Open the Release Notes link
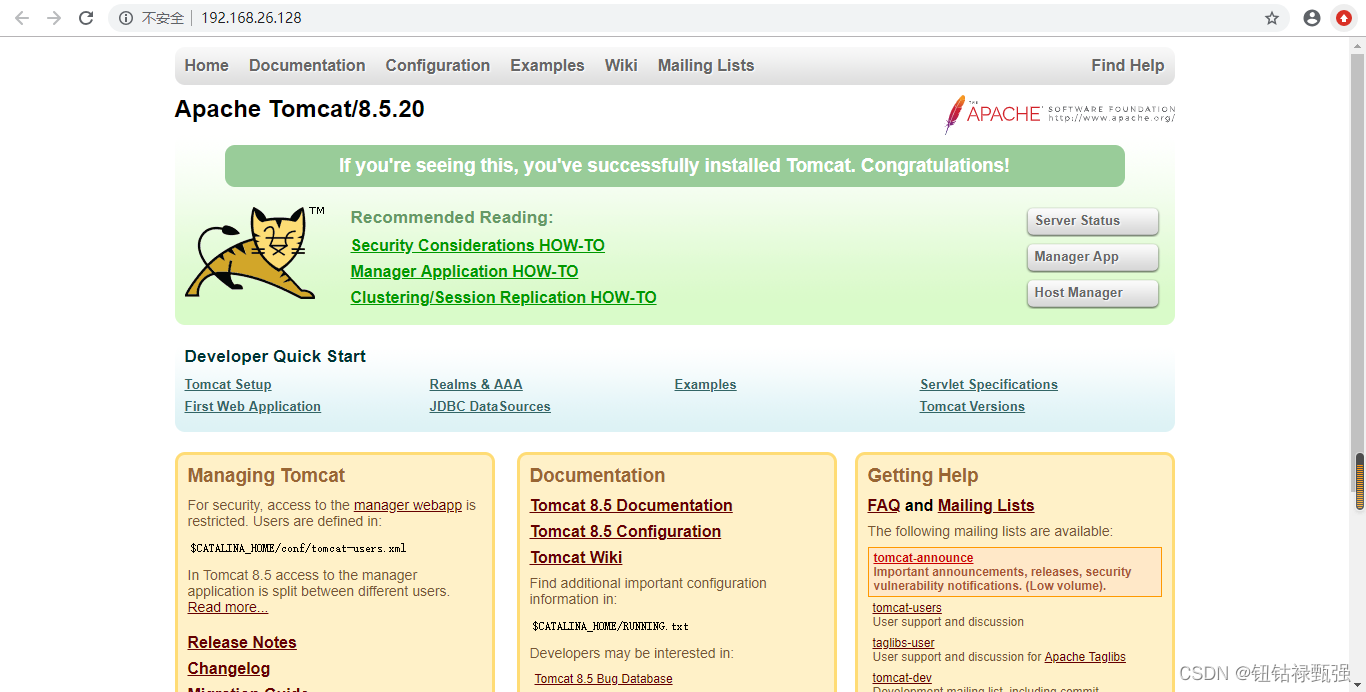 pyautogui.click(x=242, y=642)
